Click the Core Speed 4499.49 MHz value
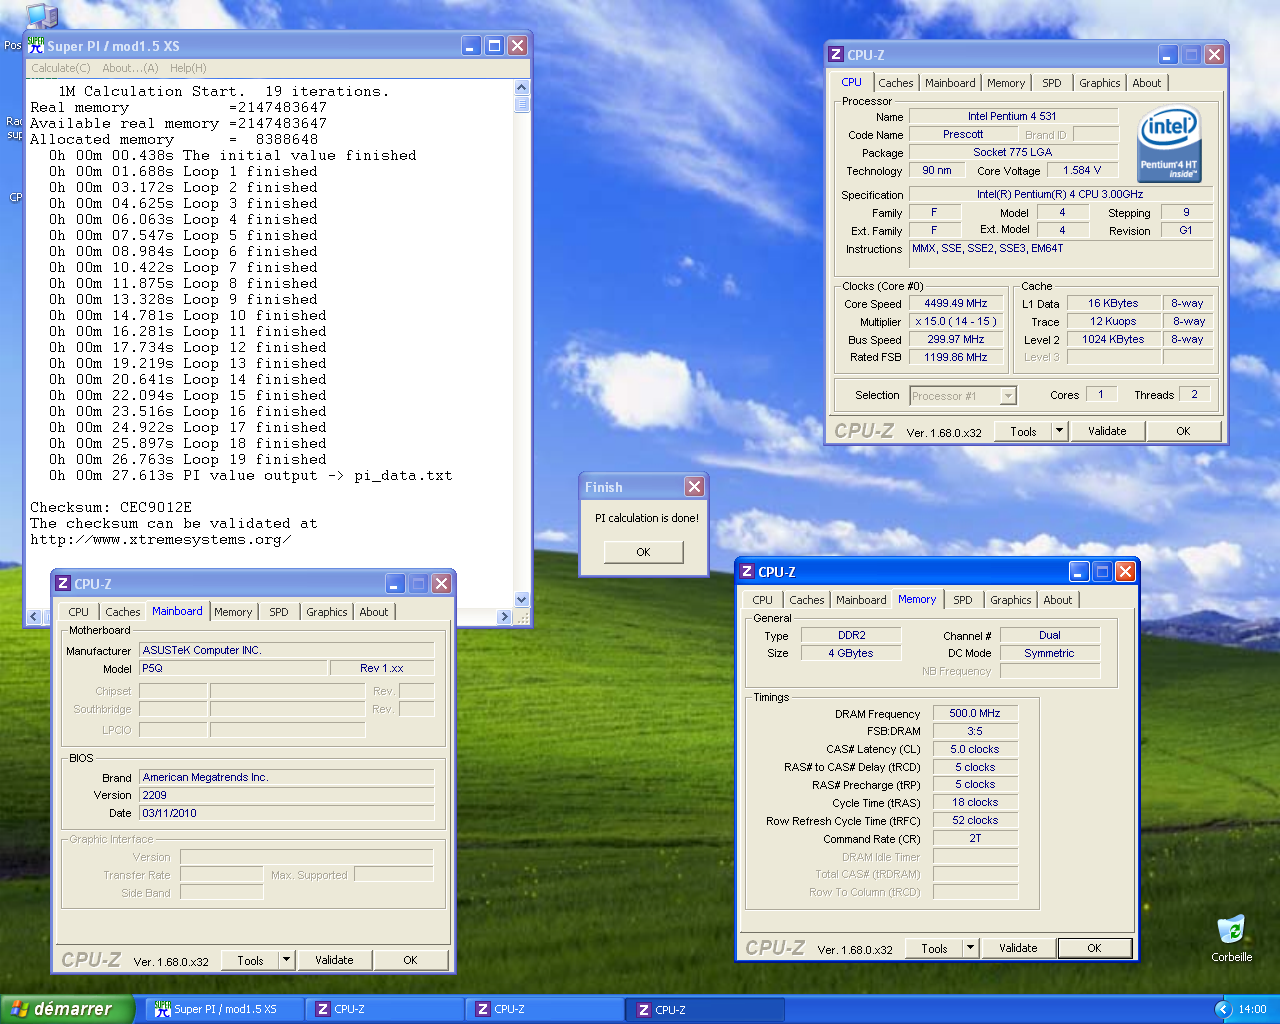Image resolution: width=1280 pixels, height=1024 pixels. click(x=956, y=303)
